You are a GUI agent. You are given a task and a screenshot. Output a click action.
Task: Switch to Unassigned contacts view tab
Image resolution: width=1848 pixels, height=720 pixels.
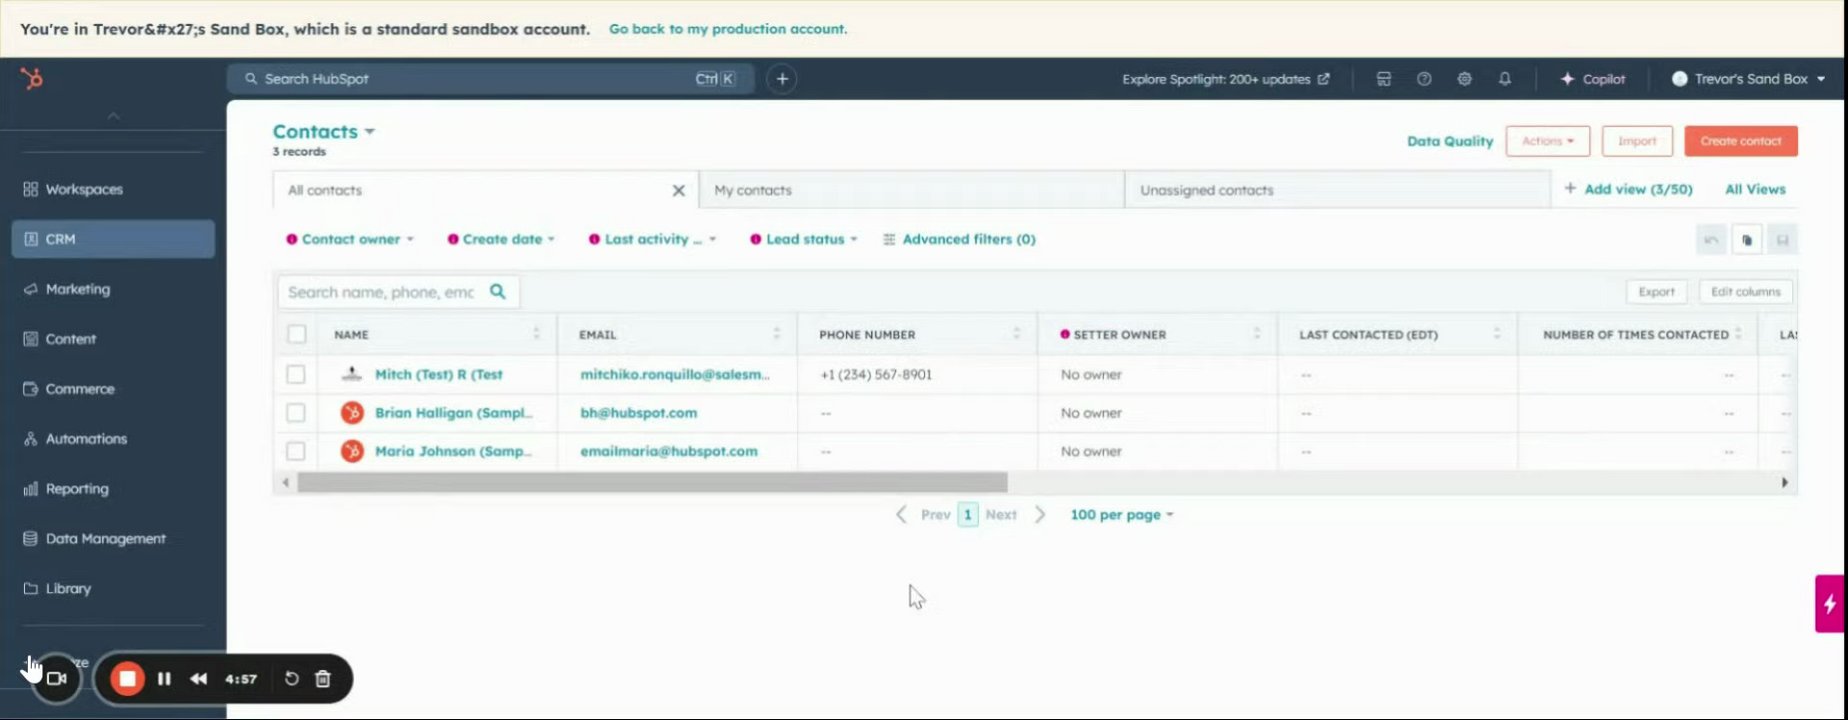1337,190
